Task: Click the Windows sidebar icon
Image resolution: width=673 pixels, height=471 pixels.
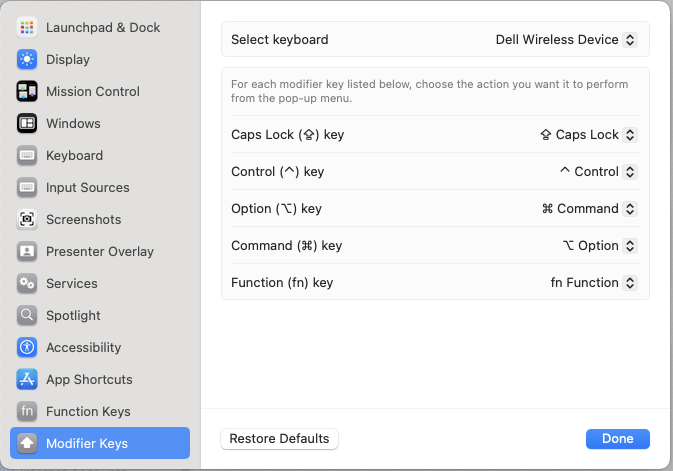Action: (x=27, y=123)
